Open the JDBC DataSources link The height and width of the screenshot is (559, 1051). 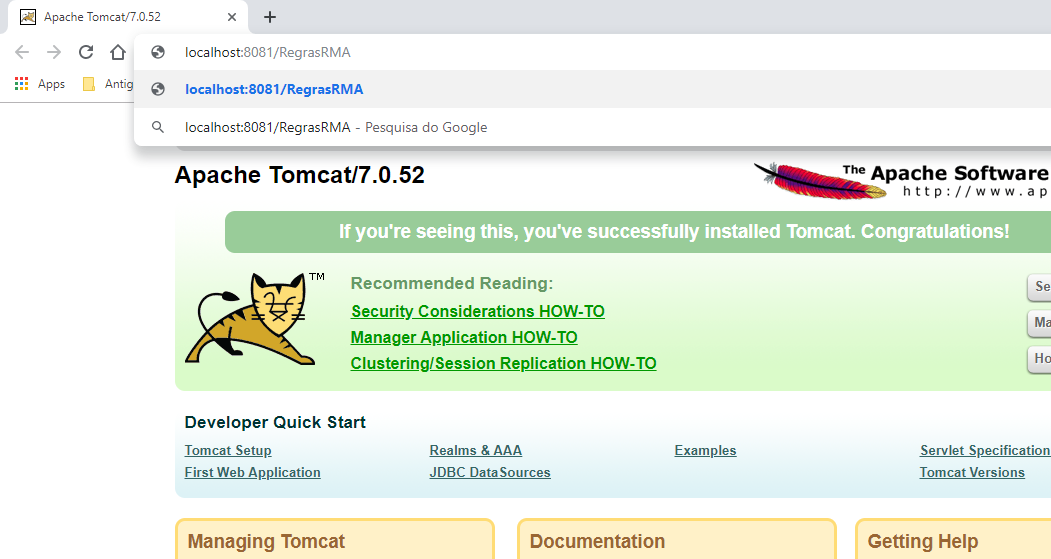tap(490, 473)
